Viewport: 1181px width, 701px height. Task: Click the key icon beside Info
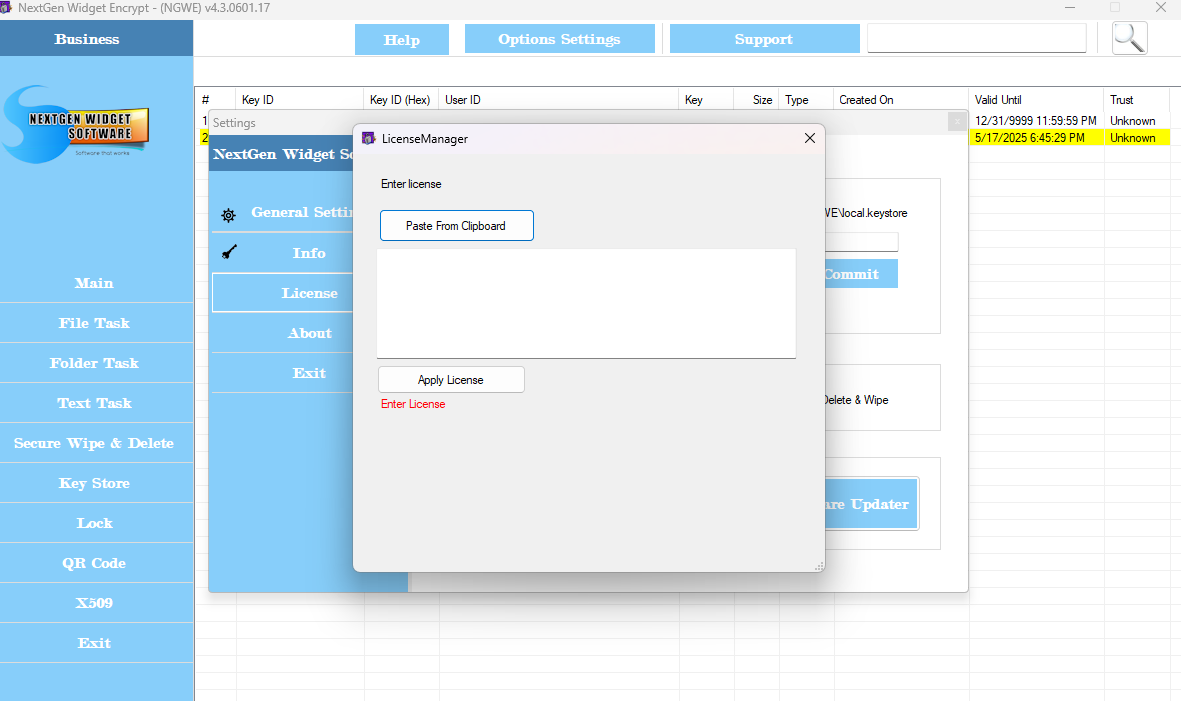229,253
